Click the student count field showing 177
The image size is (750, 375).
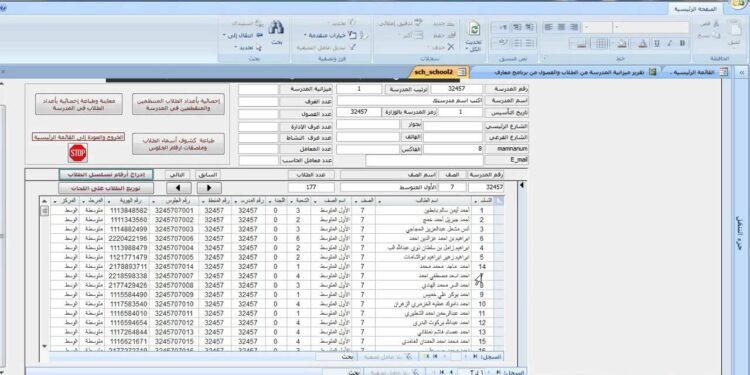(311, 187)
